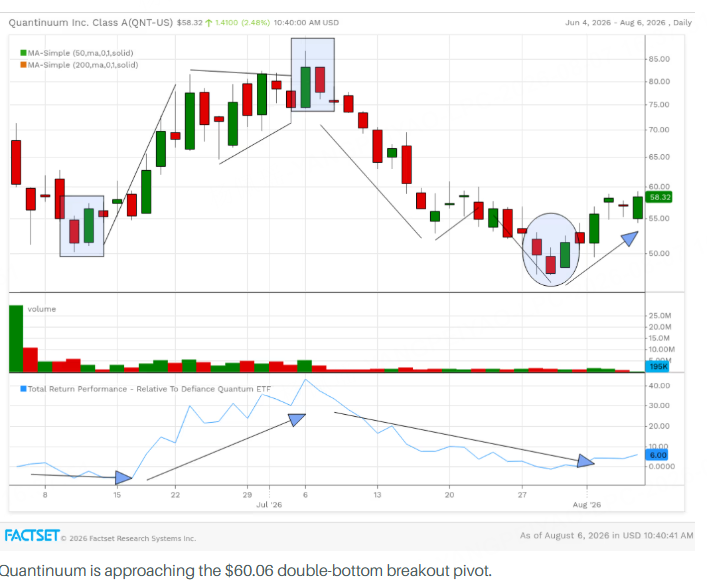
Task: Click the FACTSET logo
Action: point(32,536)
